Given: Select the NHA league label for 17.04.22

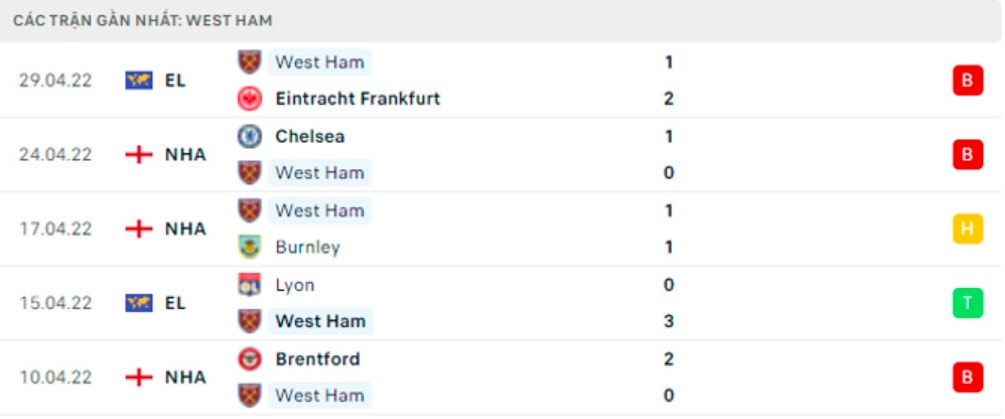Looking at the screenshot, I should (x=186, y=229).
